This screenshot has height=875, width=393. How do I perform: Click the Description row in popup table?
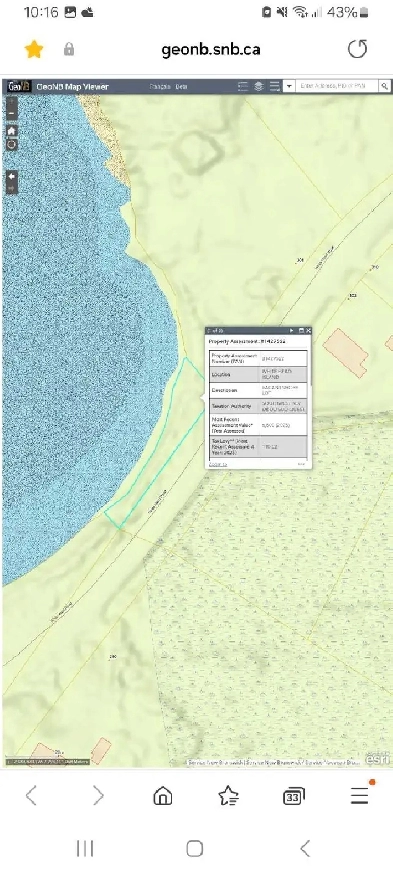click(258, 390)
